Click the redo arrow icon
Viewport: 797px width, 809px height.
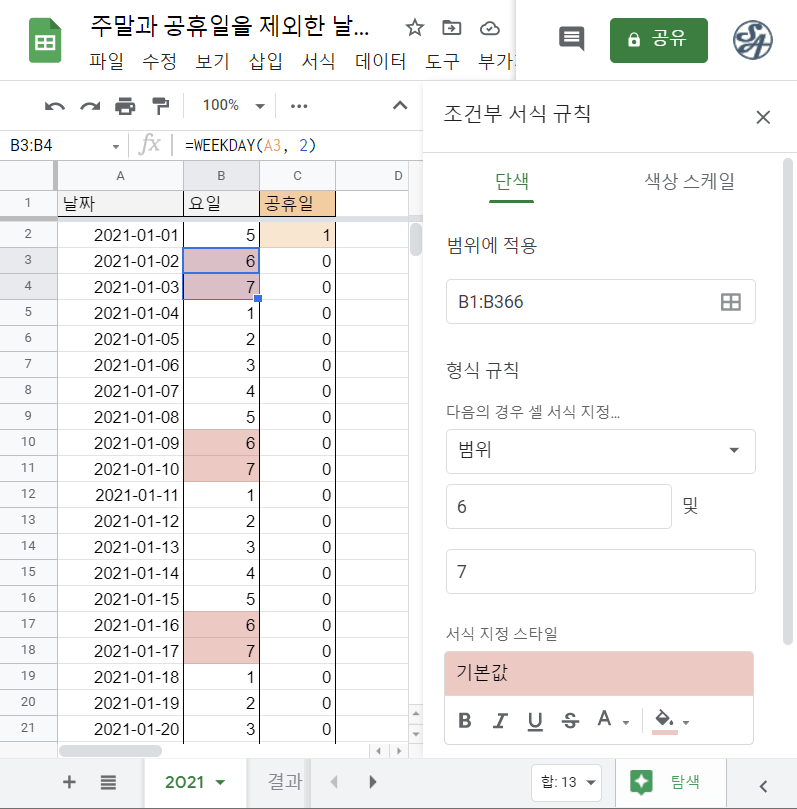[x=90, y=106]
